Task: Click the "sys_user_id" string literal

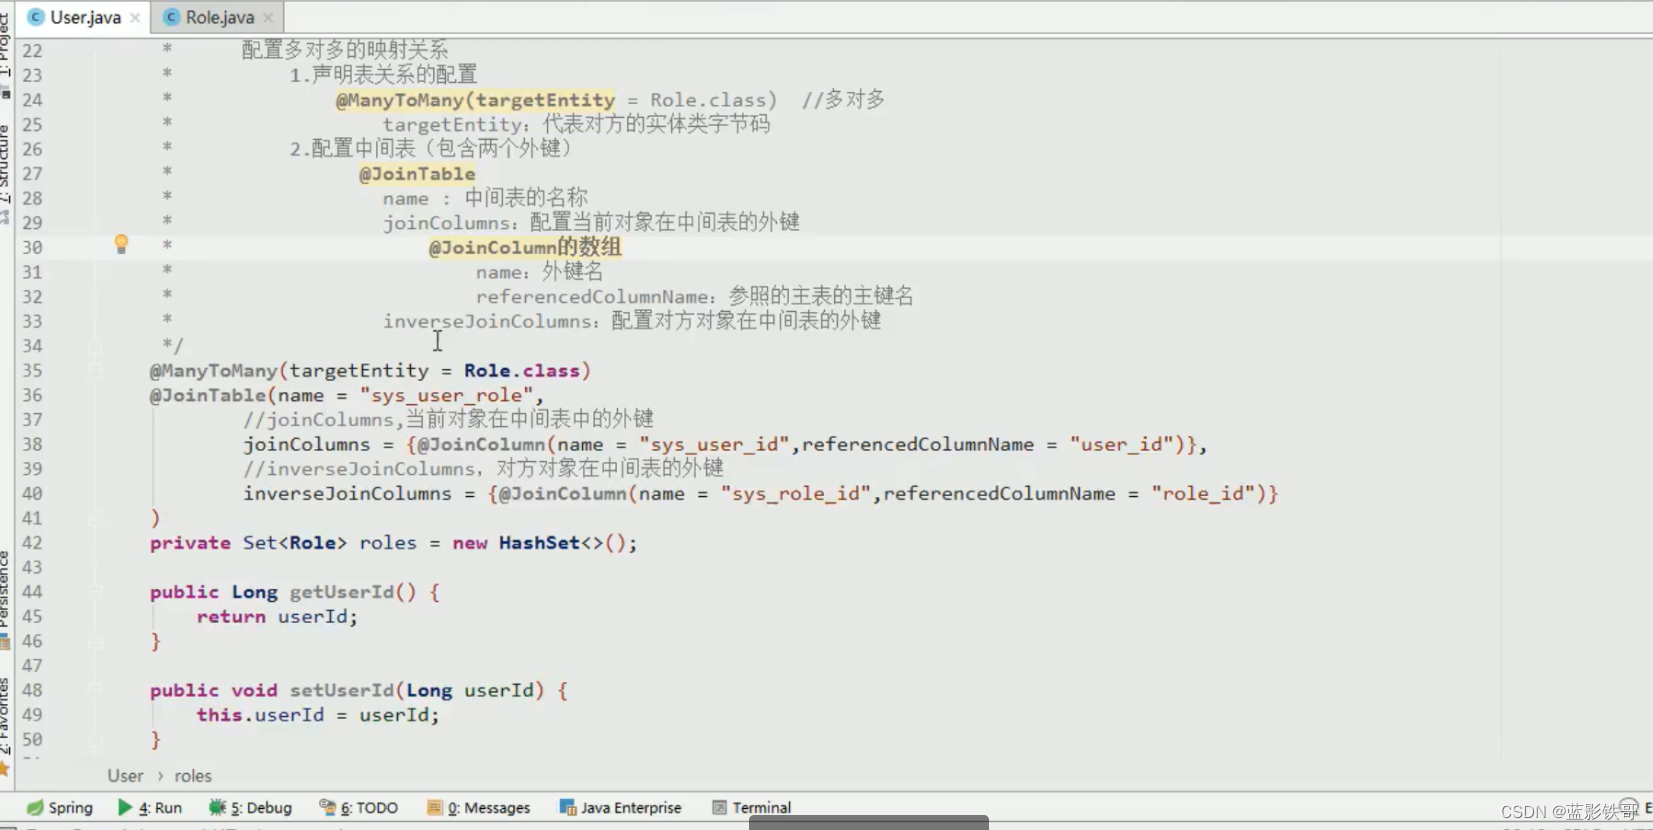Action: (714, 445)
